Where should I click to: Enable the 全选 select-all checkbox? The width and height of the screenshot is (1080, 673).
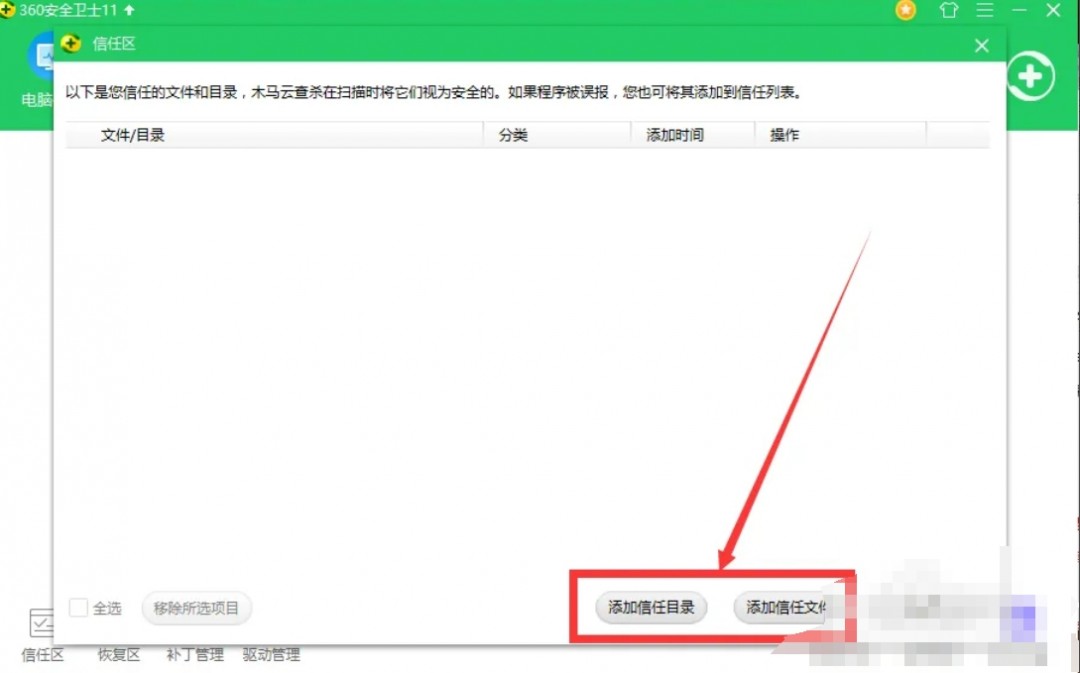(79, 607)
